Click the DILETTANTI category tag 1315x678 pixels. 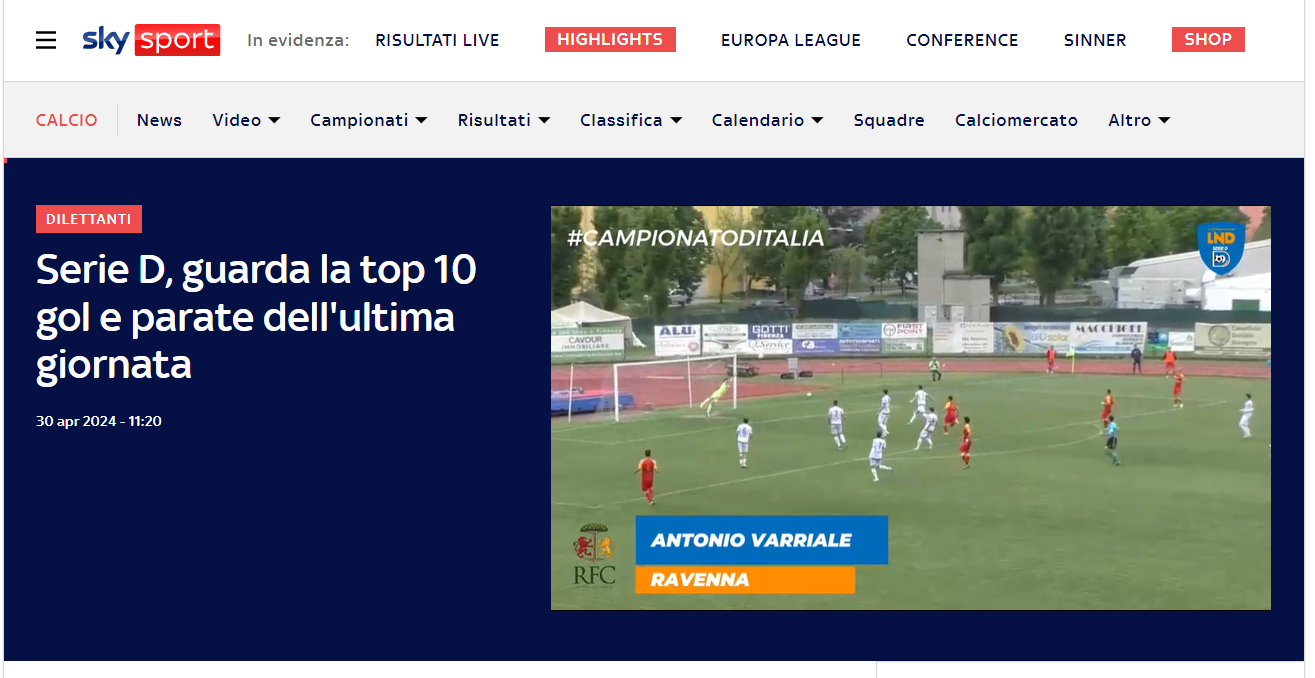tap(89, 219)
